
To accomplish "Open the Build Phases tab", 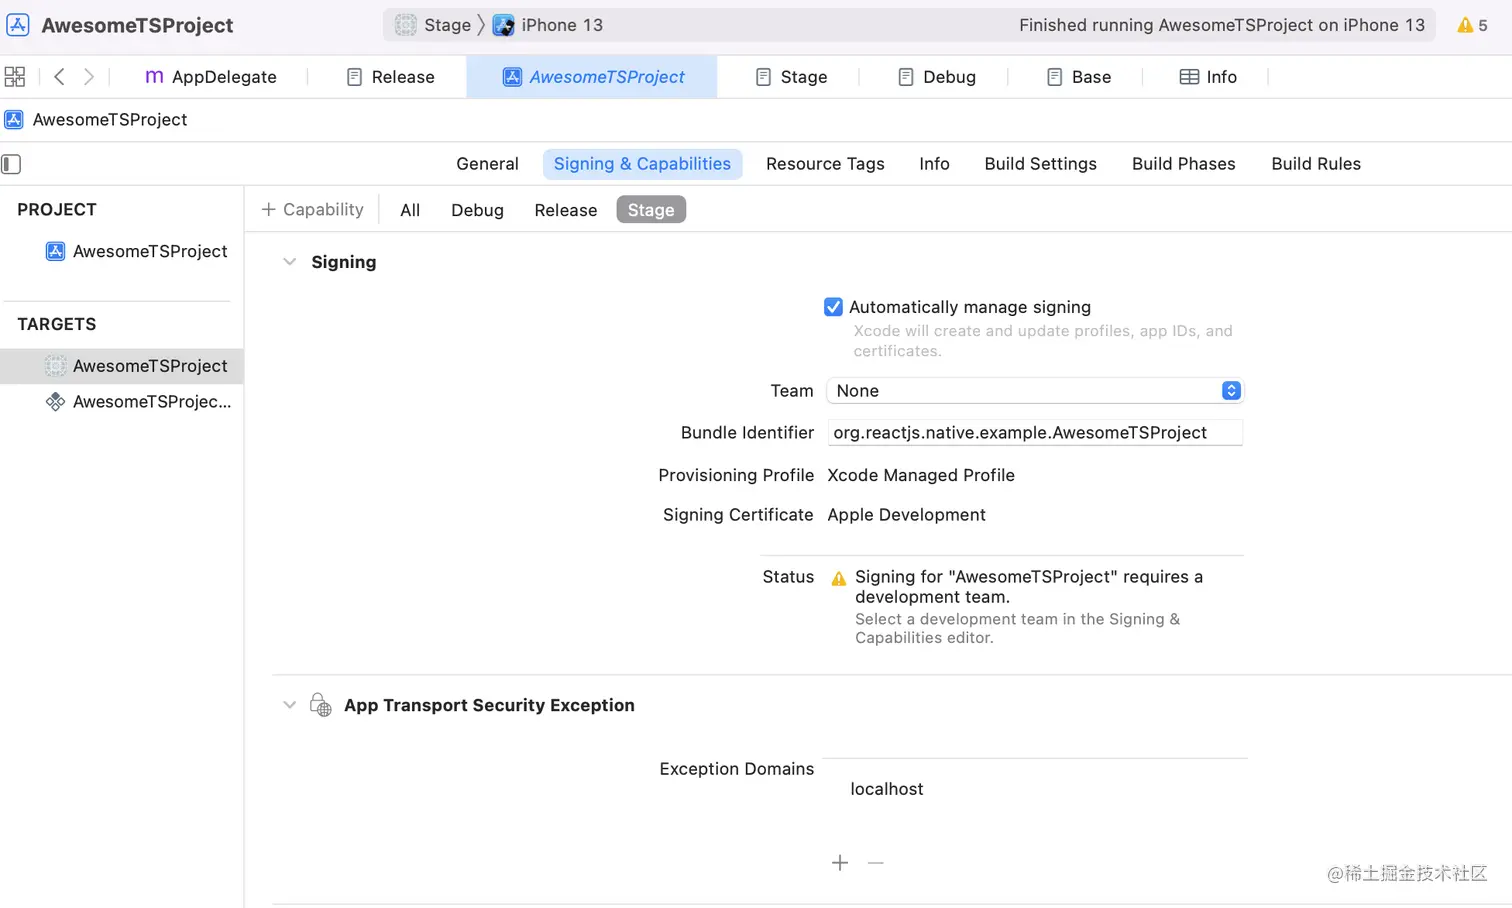I will click(1183, 164).
